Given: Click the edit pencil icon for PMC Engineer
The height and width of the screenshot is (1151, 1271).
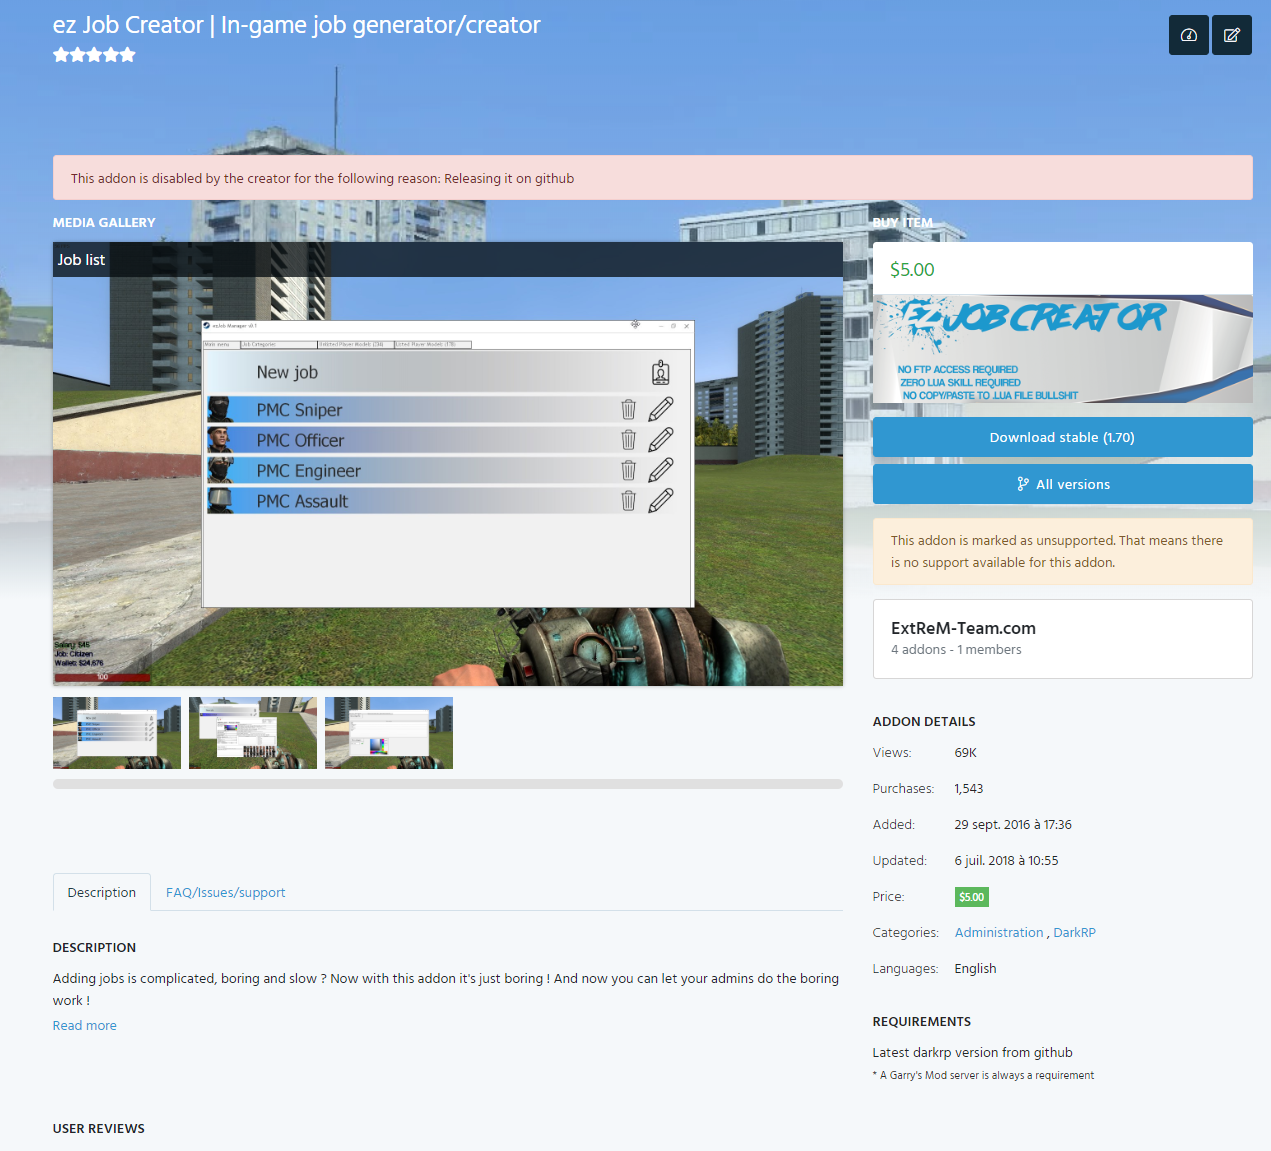Looking at the screenshot, I should point(661,469).
